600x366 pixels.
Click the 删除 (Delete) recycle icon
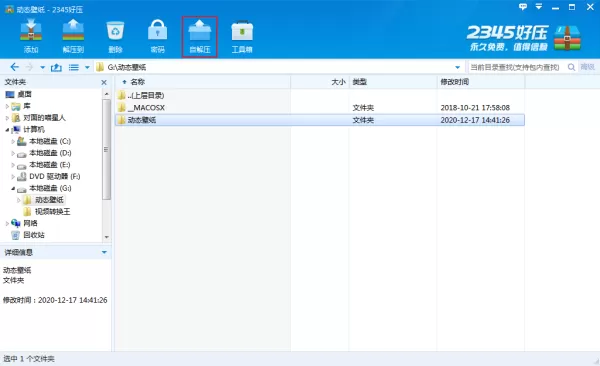[115, 36]
